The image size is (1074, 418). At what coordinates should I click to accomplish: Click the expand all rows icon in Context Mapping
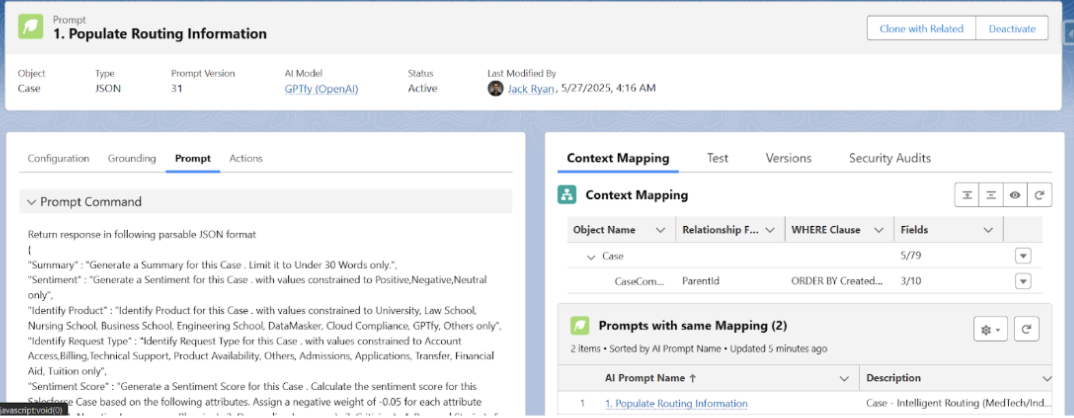(966, 195)
